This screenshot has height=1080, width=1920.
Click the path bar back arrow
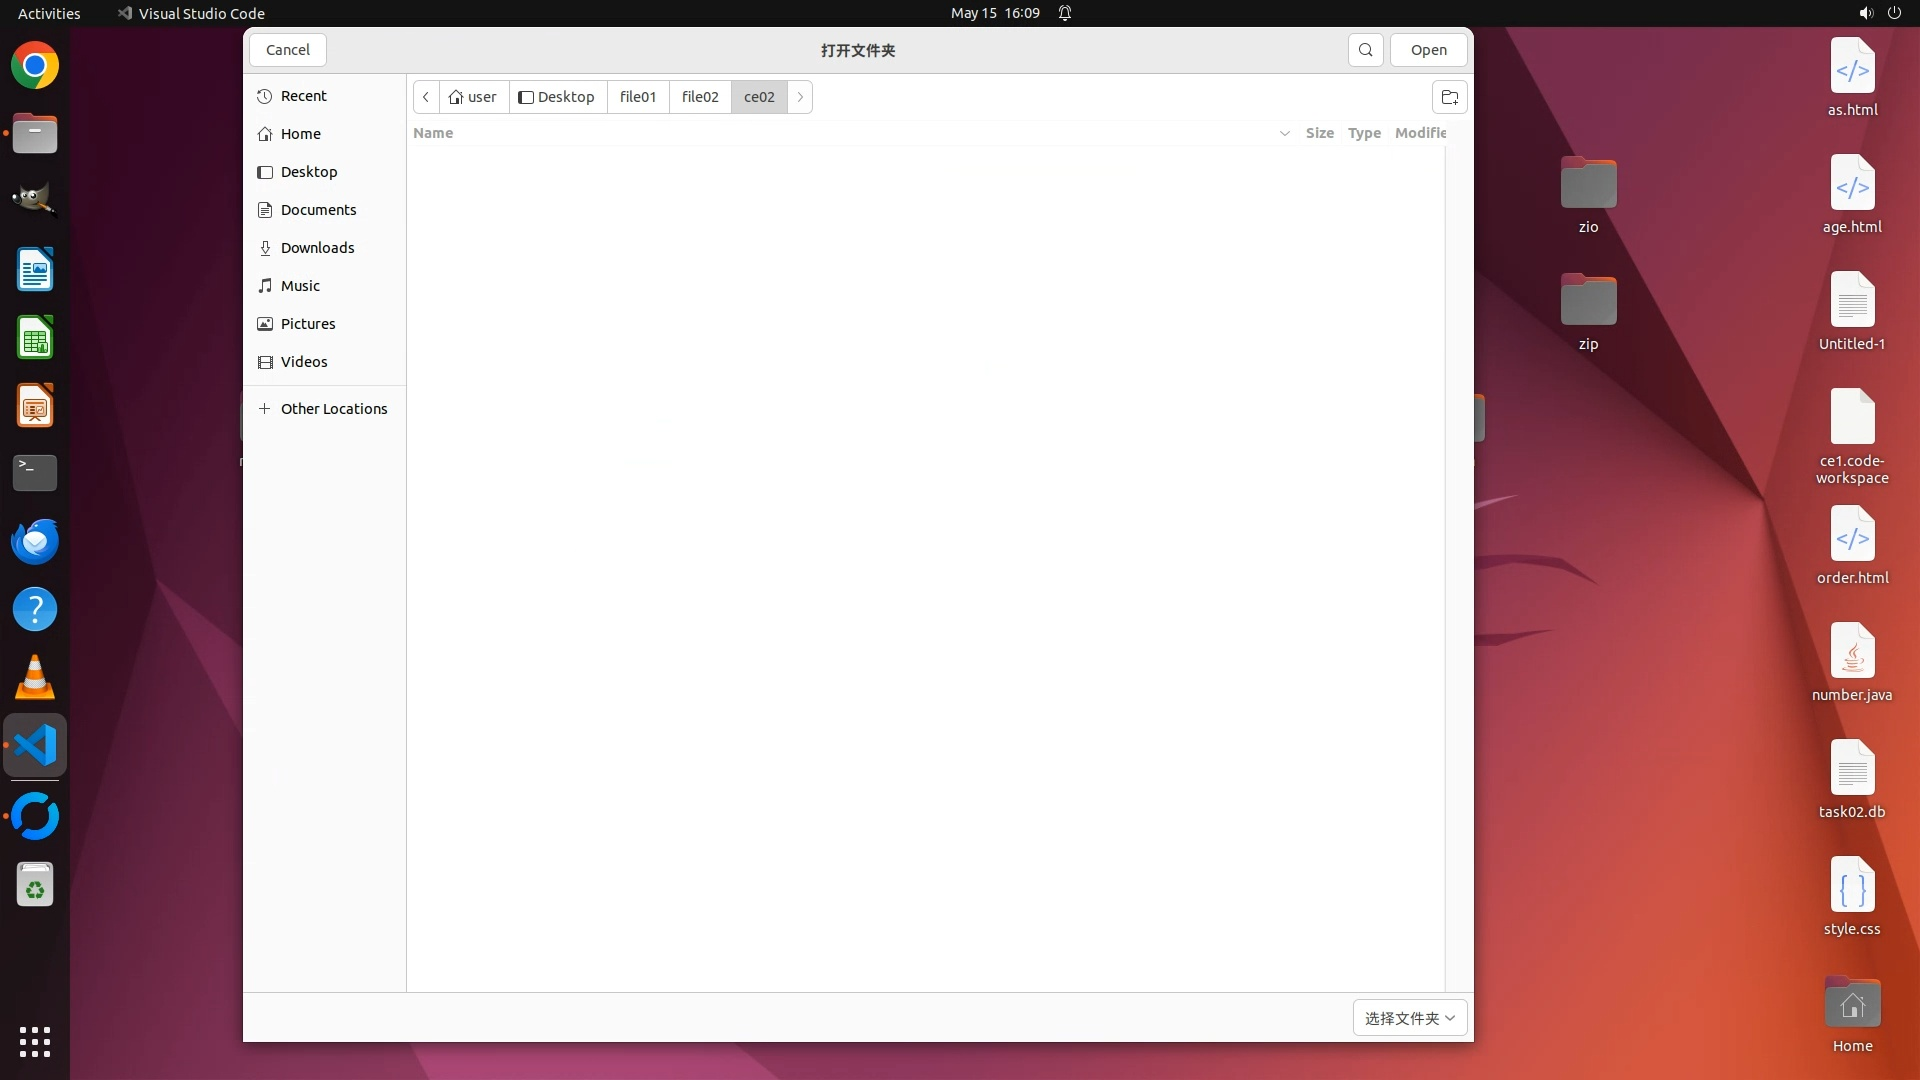pos(426,97)
